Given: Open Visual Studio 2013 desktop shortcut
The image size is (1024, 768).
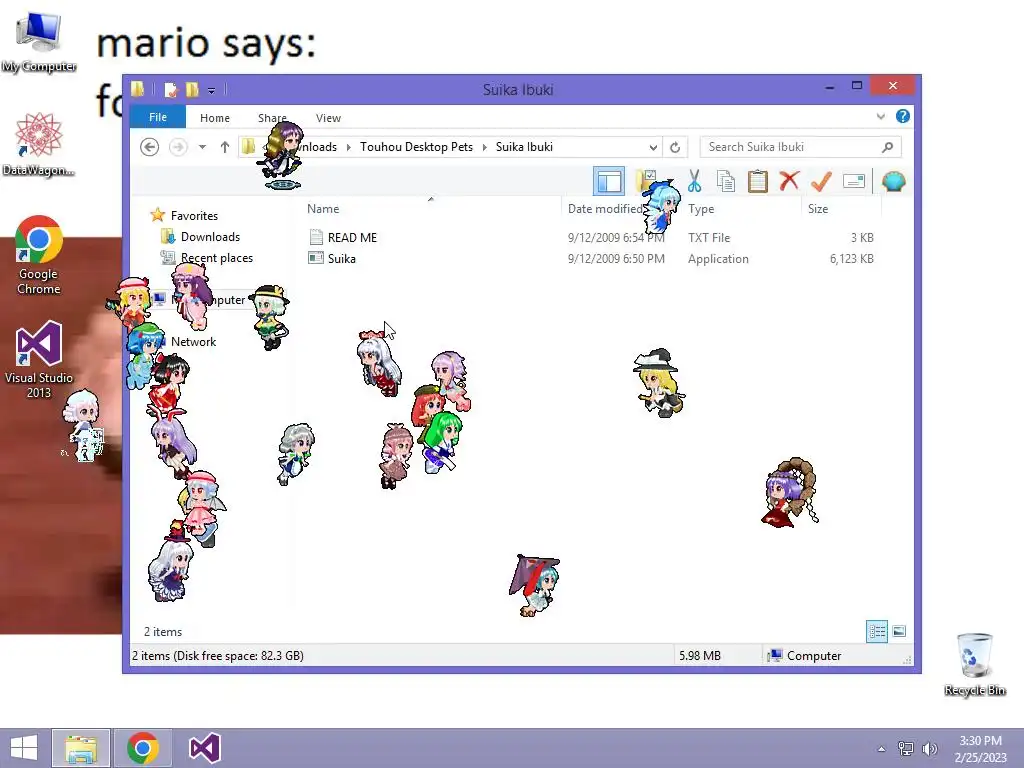Looking at the screenshot, I should (x=39, y=360).
